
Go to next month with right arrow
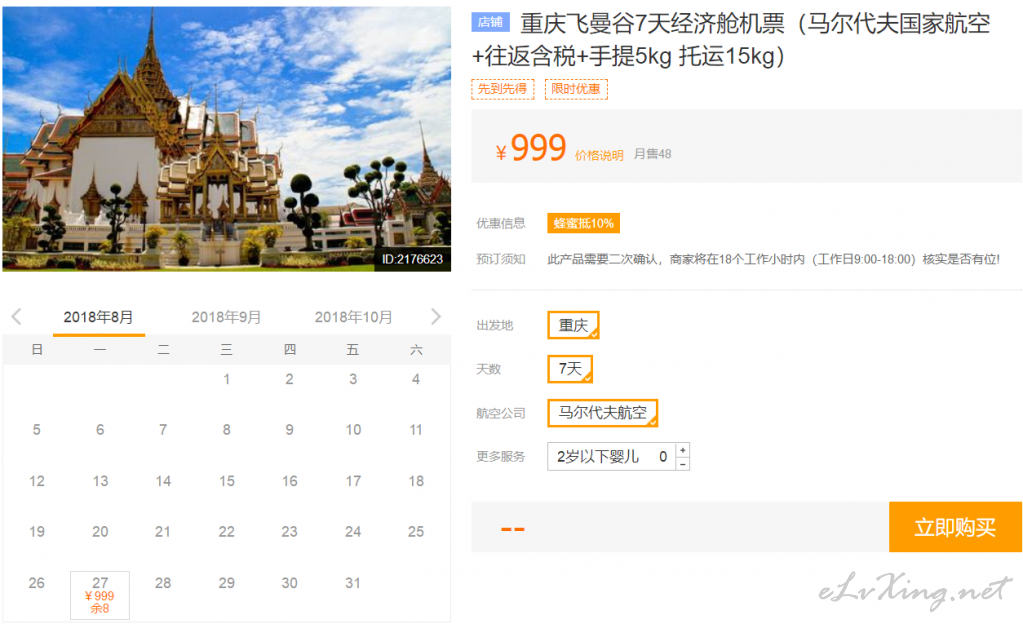436,317
